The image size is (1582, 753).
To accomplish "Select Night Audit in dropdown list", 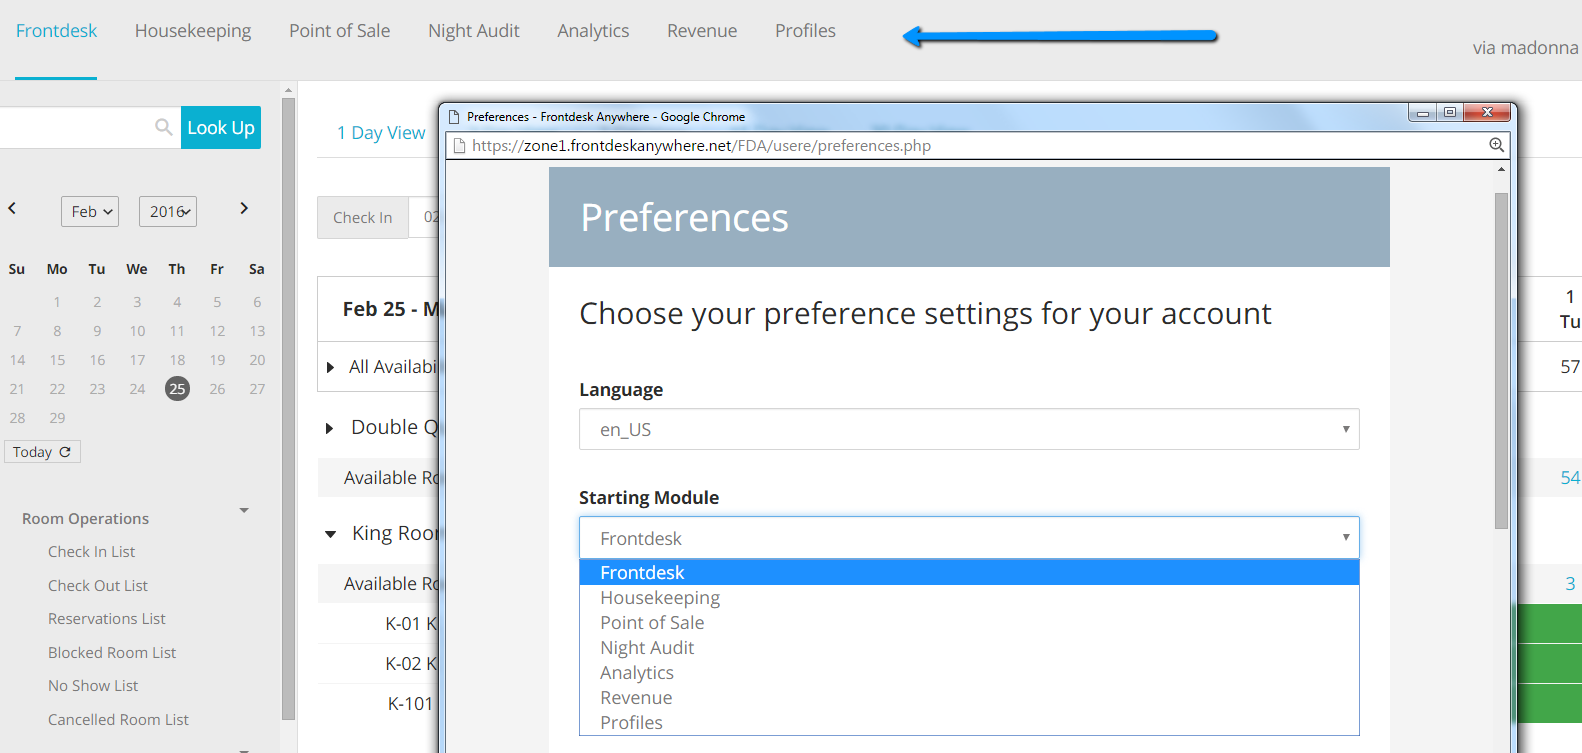I will click(969, 647).
